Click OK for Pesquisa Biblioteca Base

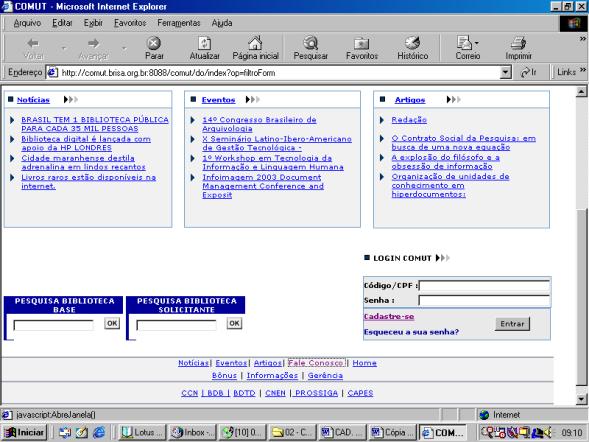(x=112, y=323)
